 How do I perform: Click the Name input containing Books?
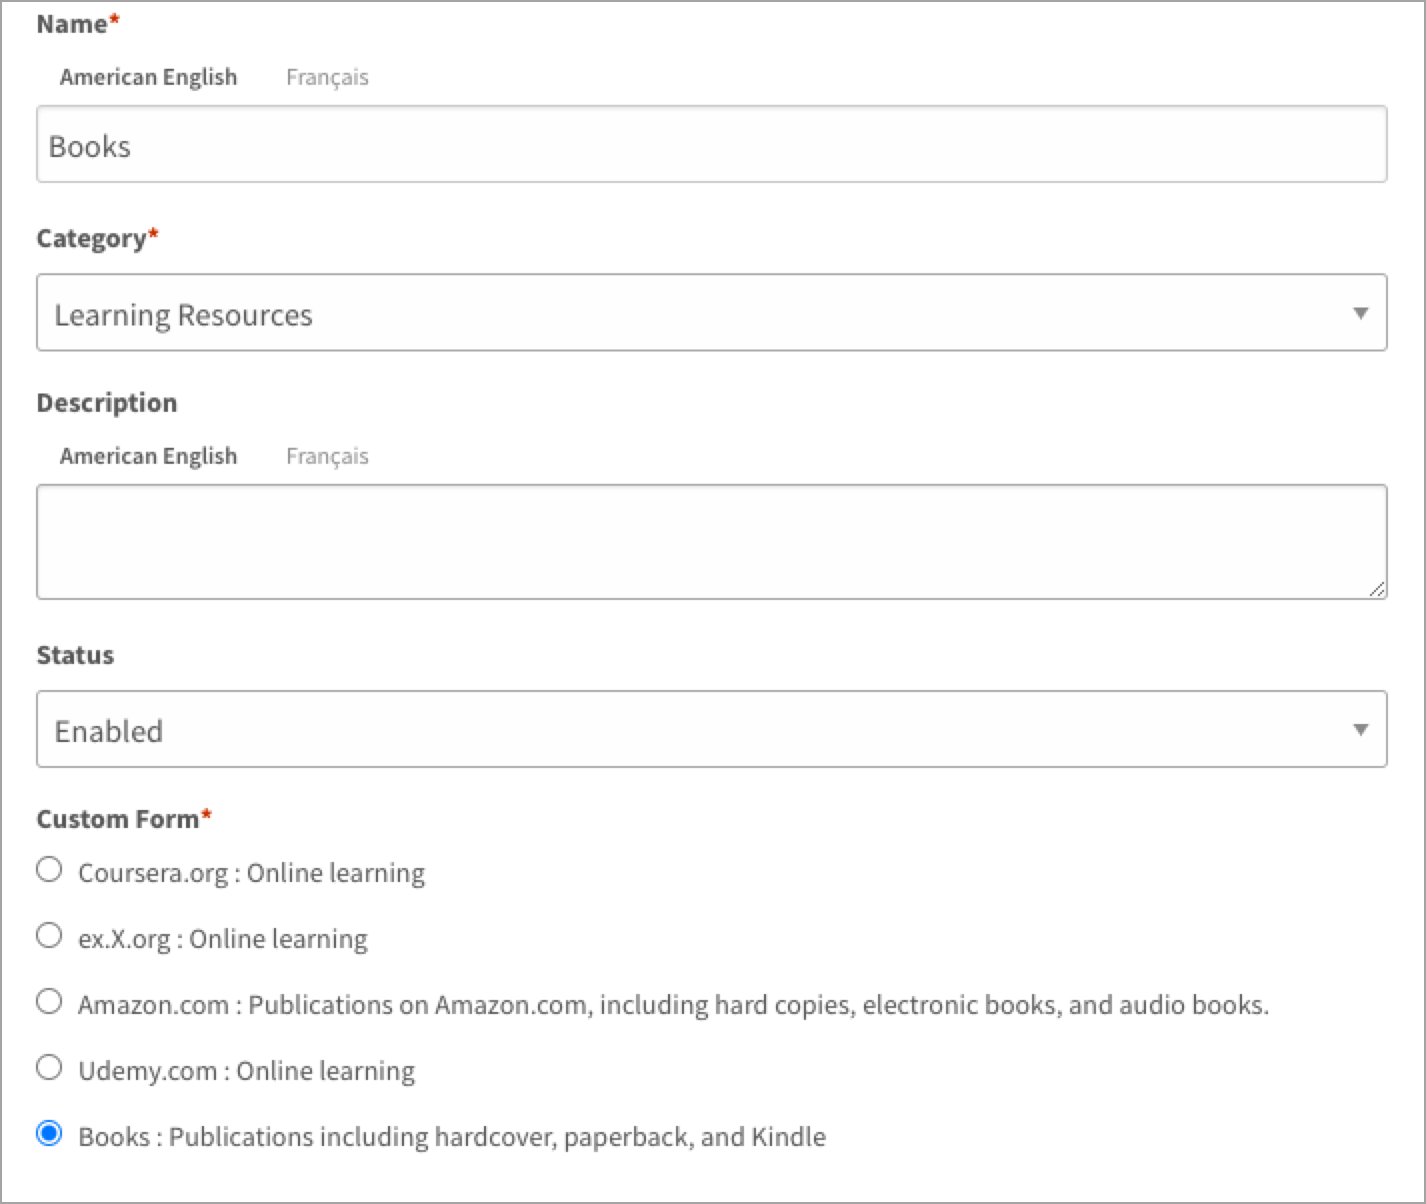point(711,145)
